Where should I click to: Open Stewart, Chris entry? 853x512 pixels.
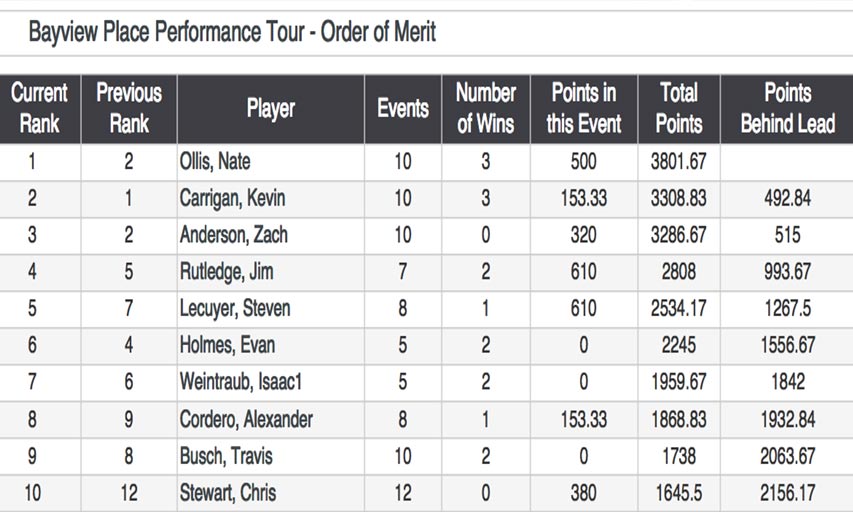(x=228, y=493)
